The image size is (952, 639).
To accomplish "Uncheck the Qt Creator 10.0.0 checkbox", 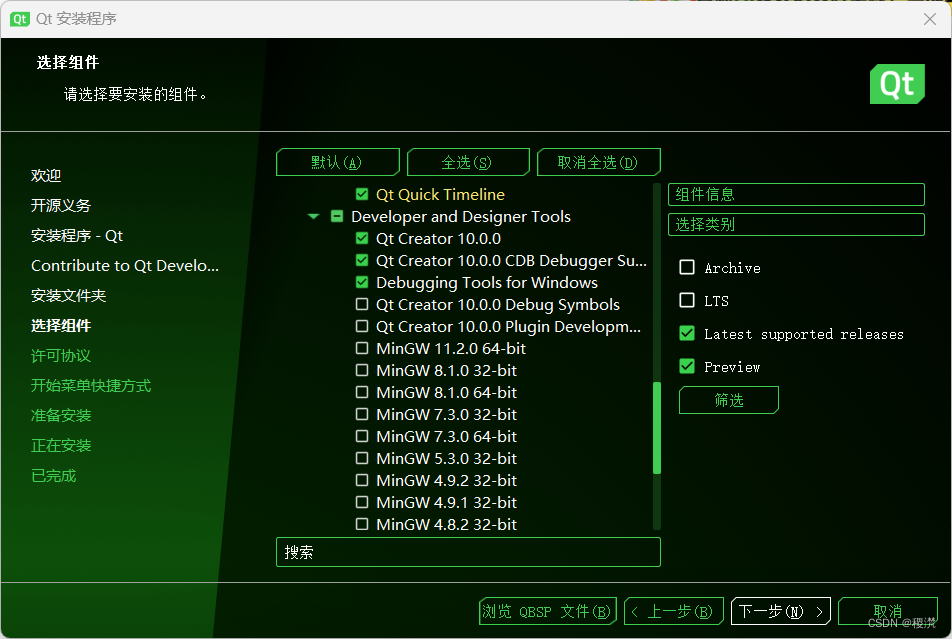I will [x=362, y=238].
